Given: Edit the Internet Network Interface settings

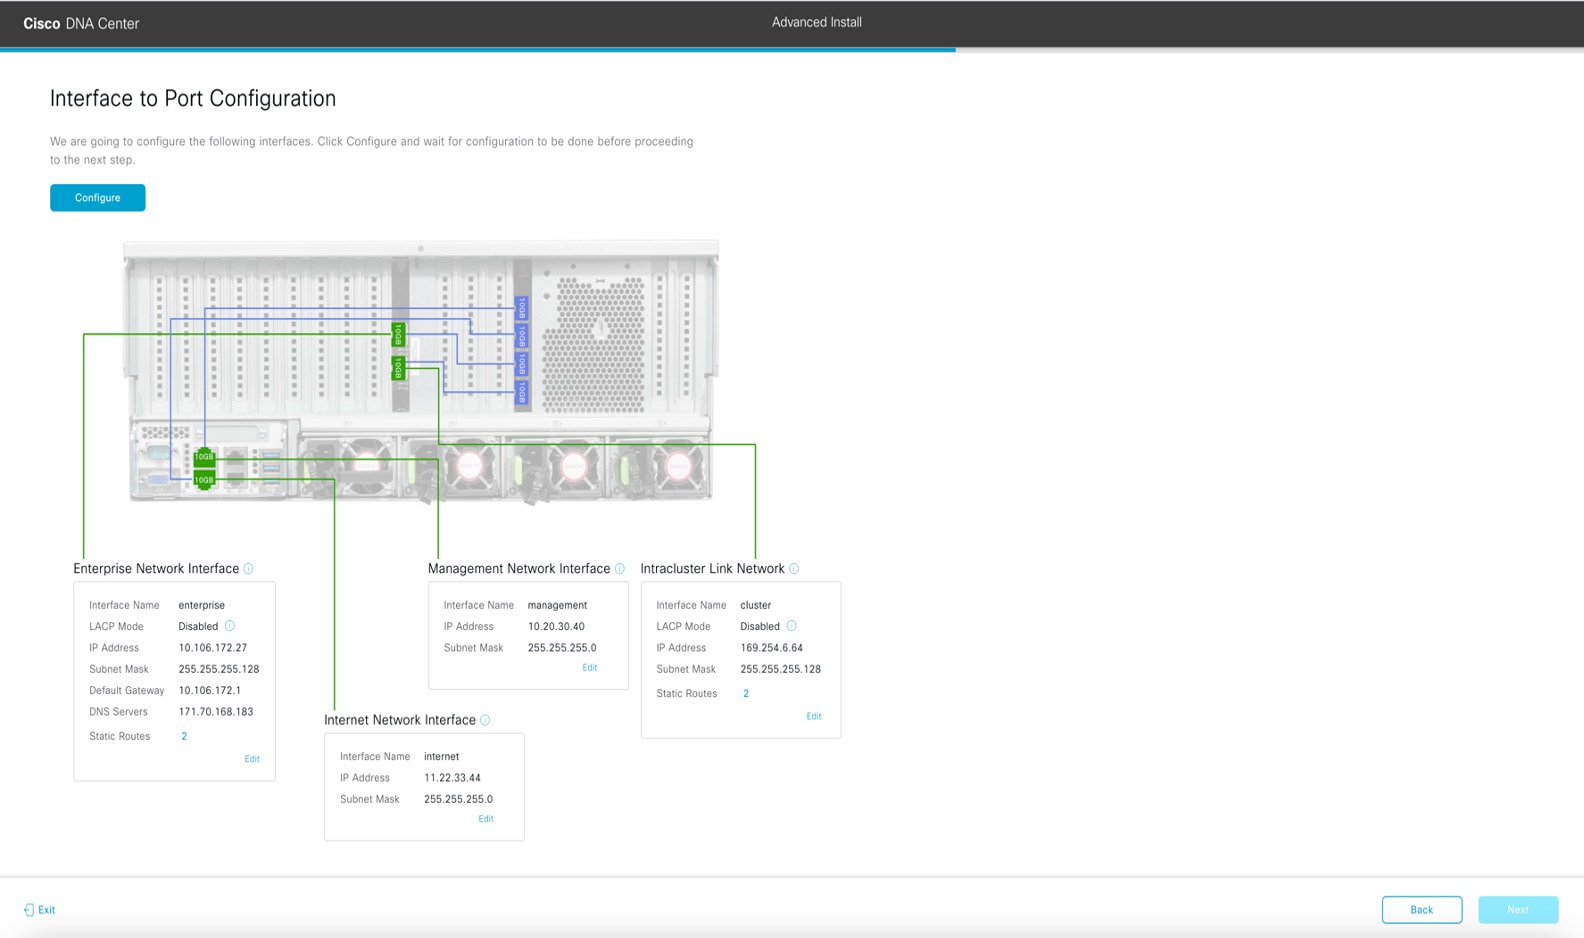Looking at the screenshot, I should click(485, 819).
